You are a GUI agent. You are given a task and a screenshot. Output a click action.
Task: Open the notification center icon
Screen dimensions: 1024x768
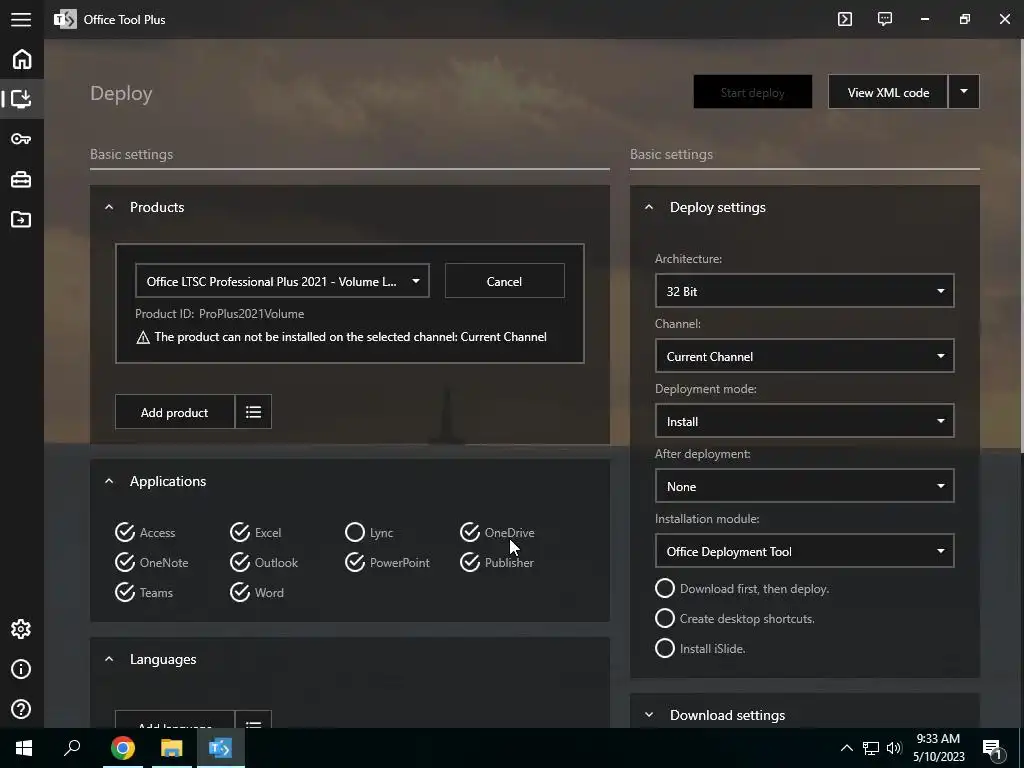(993, 748)
